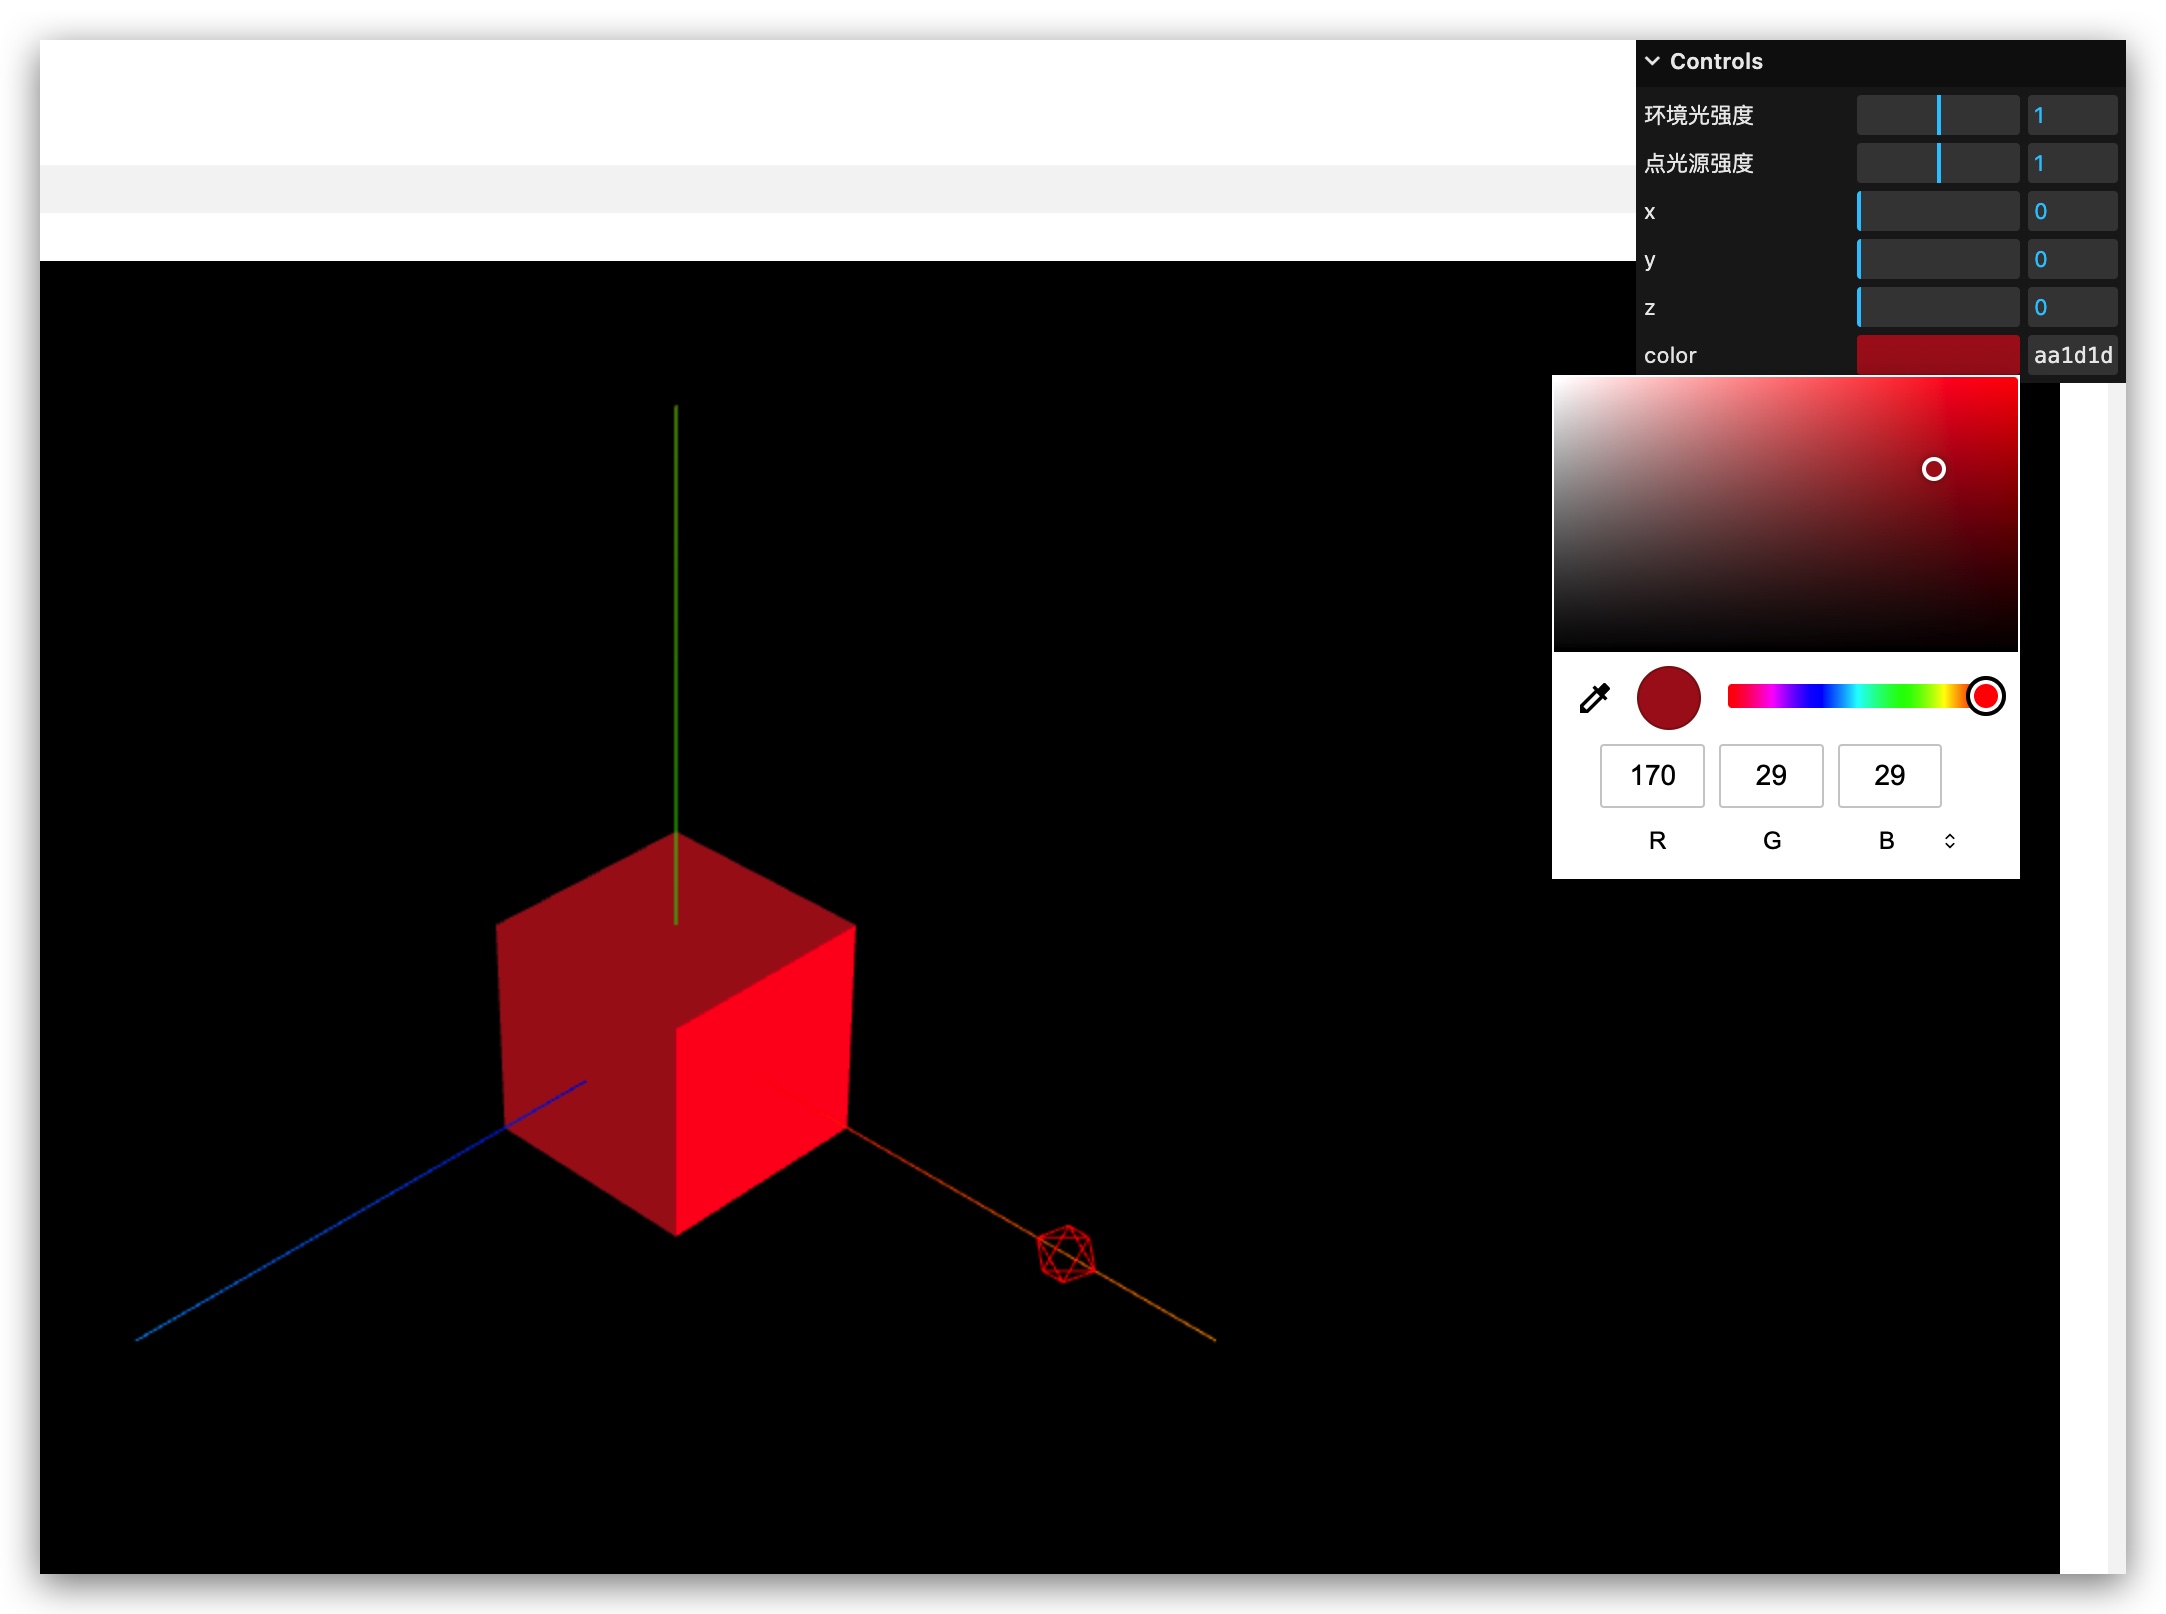This screenshot has width=2166, height=1614.
Task: Click the R value field showing 170
Action: (1652, 775)
